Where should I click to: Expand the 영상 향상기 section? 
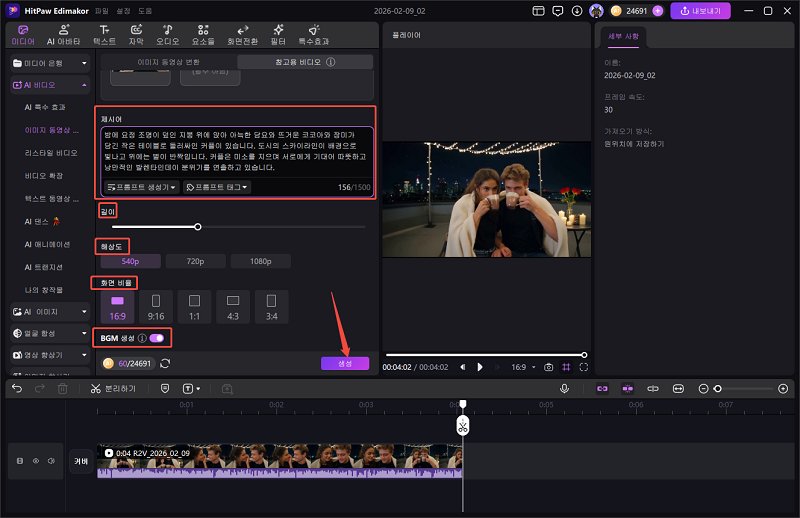click(x=50, y=355)
